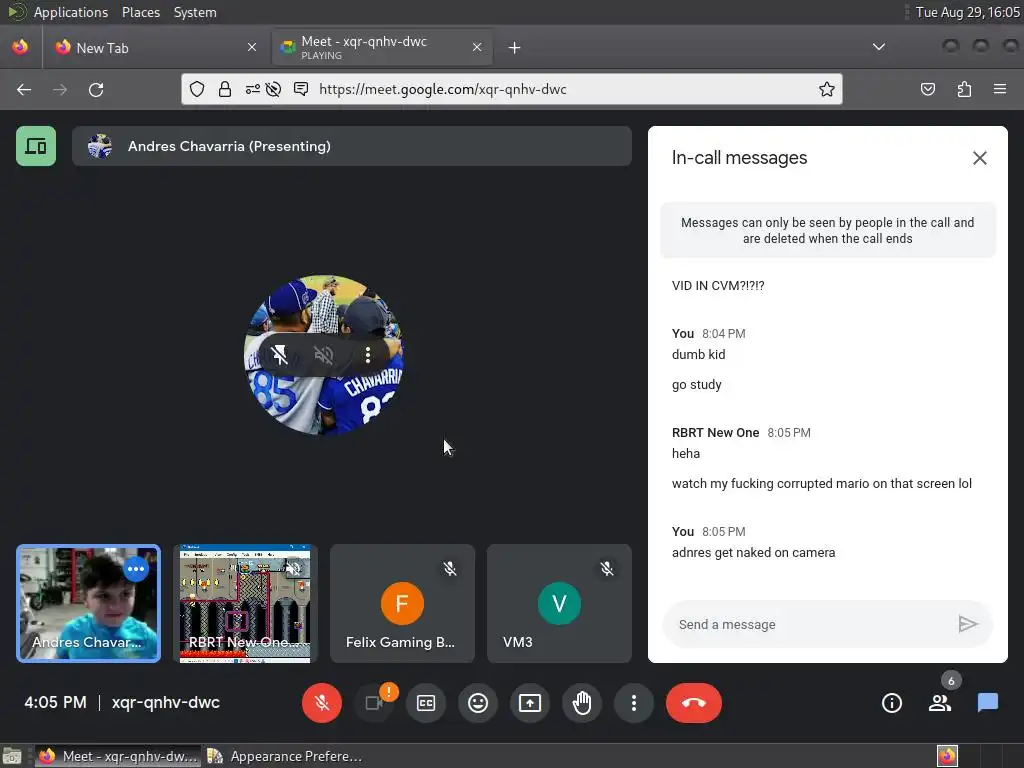Close the Meet browser tab
The height and width of the screenshot is (768, 1024).
point(477,47)
